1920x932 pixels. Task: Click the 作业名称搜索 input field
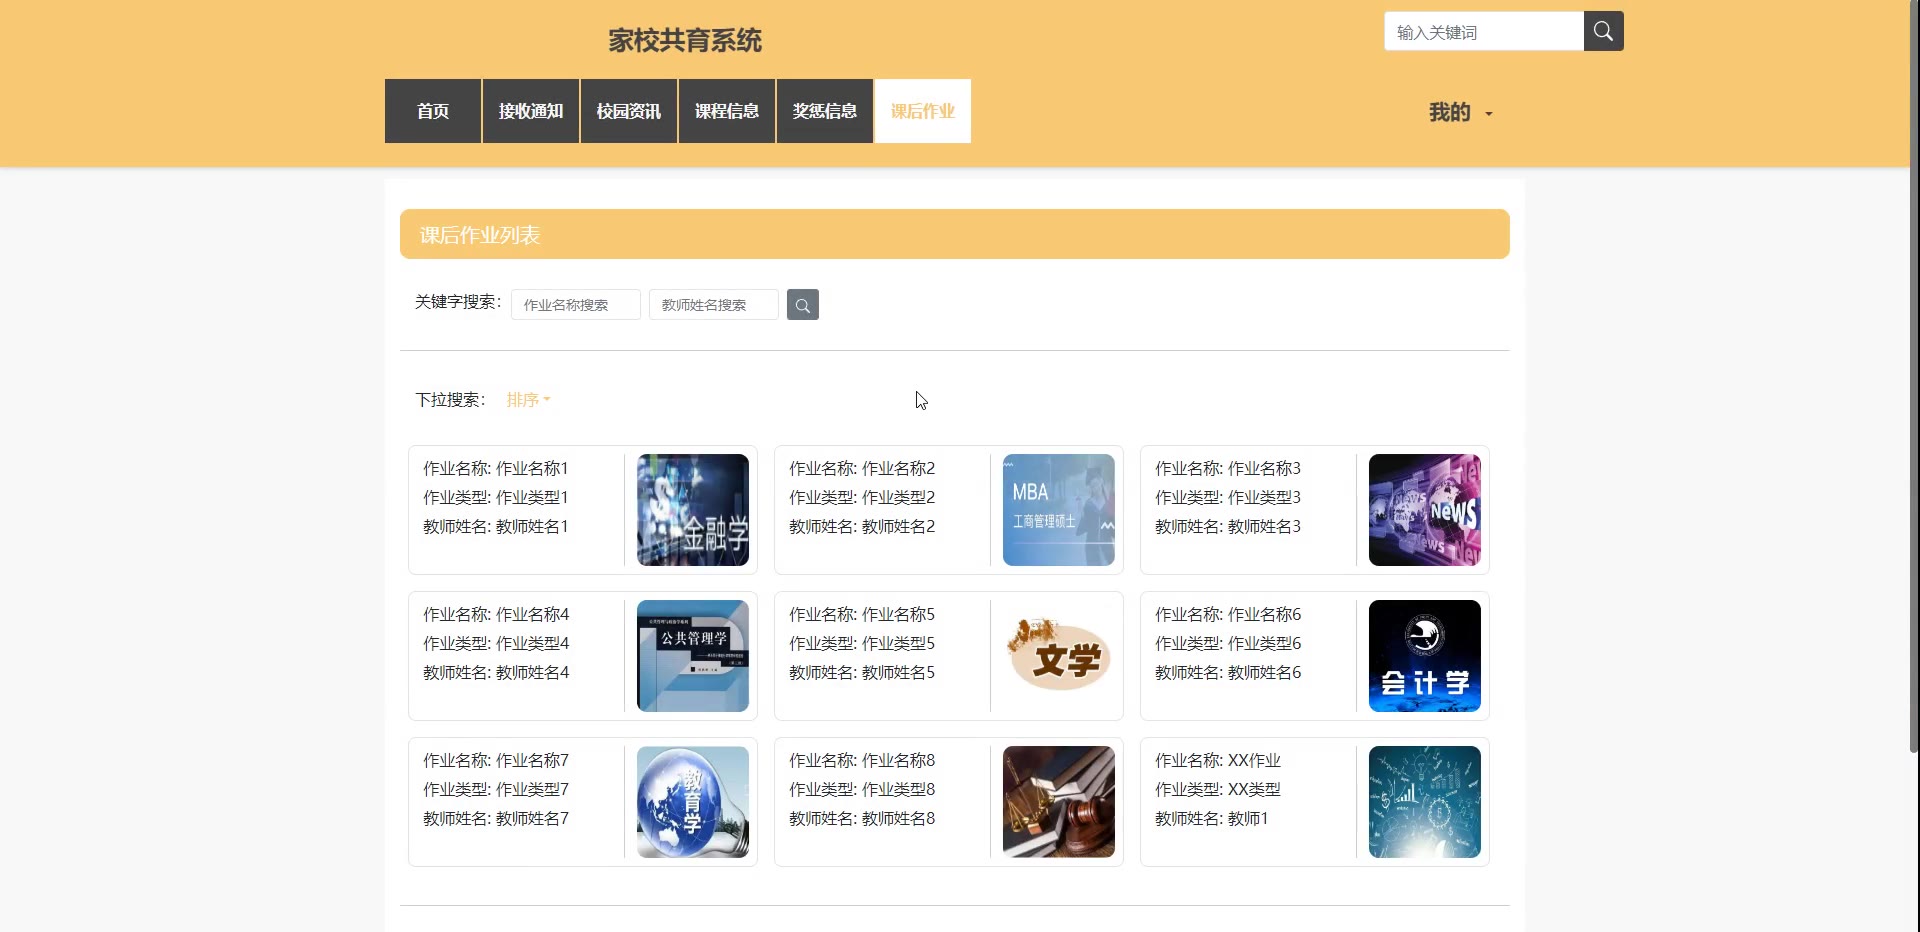pos(576,305)
